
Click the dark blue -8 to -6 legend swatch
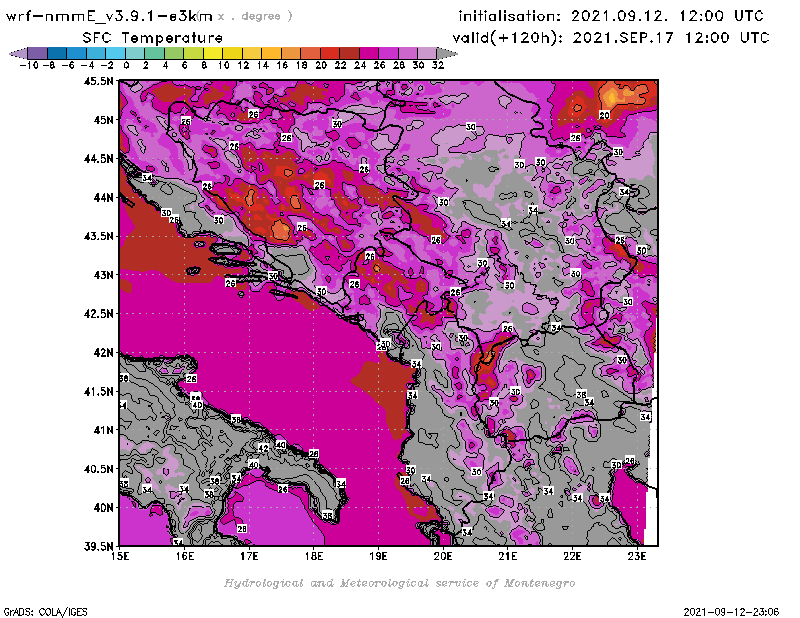tap(57, 53)
